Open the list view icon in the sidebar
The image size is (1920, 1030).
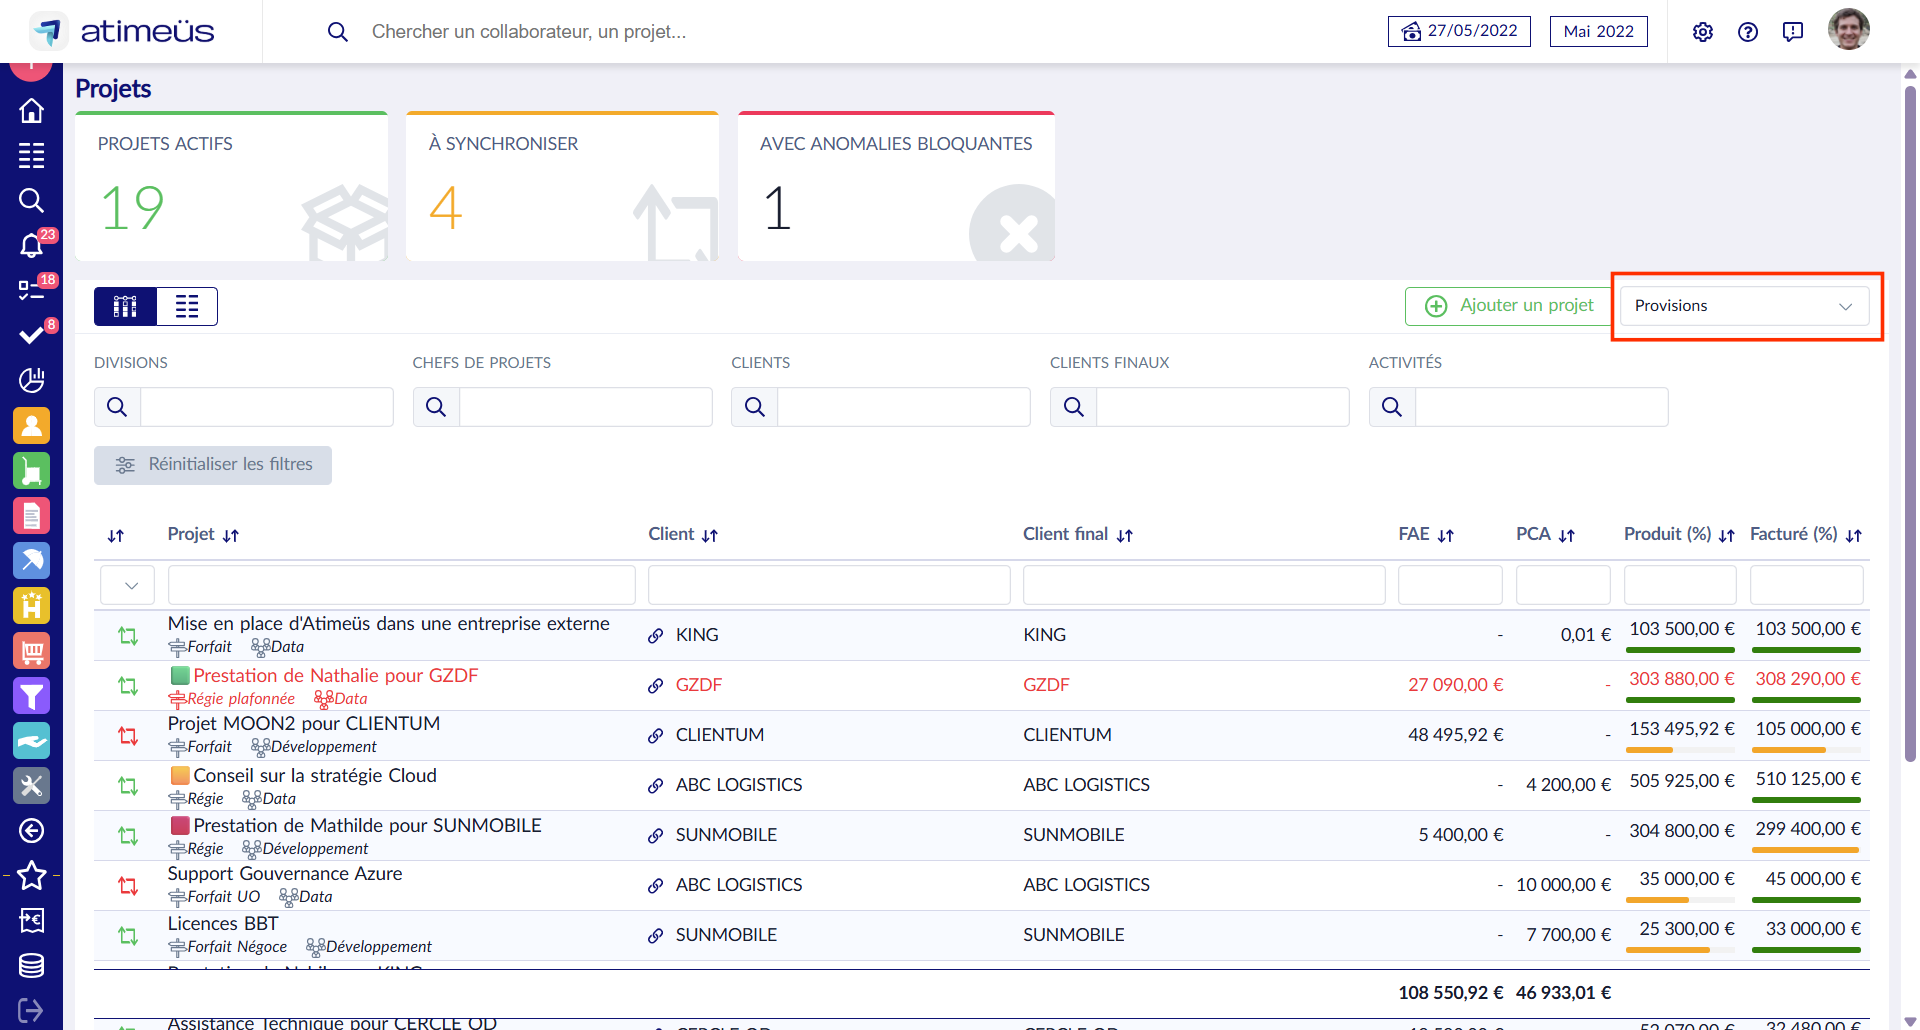(x=31, y=155)
